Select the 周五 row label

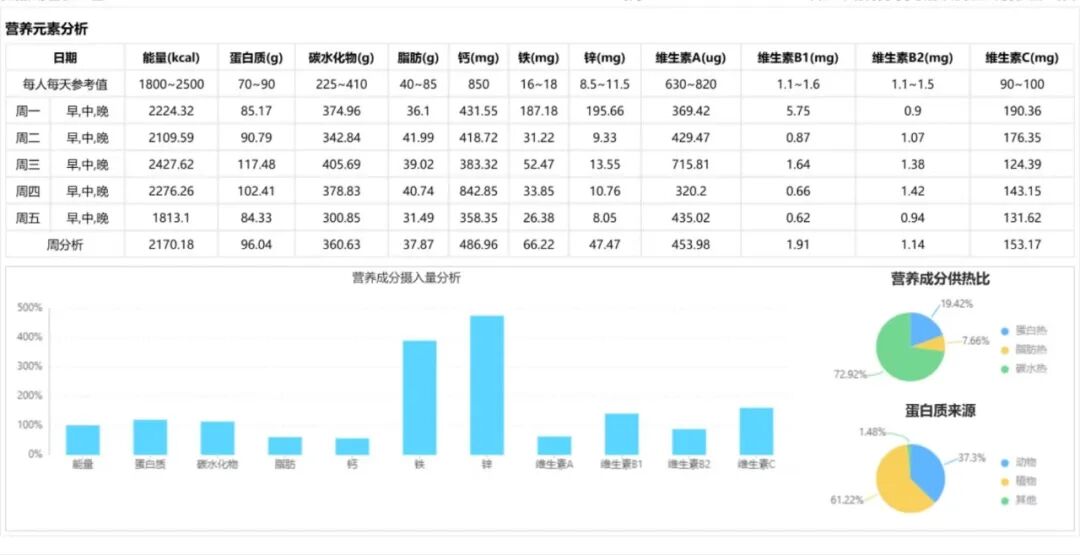(28, 218)
